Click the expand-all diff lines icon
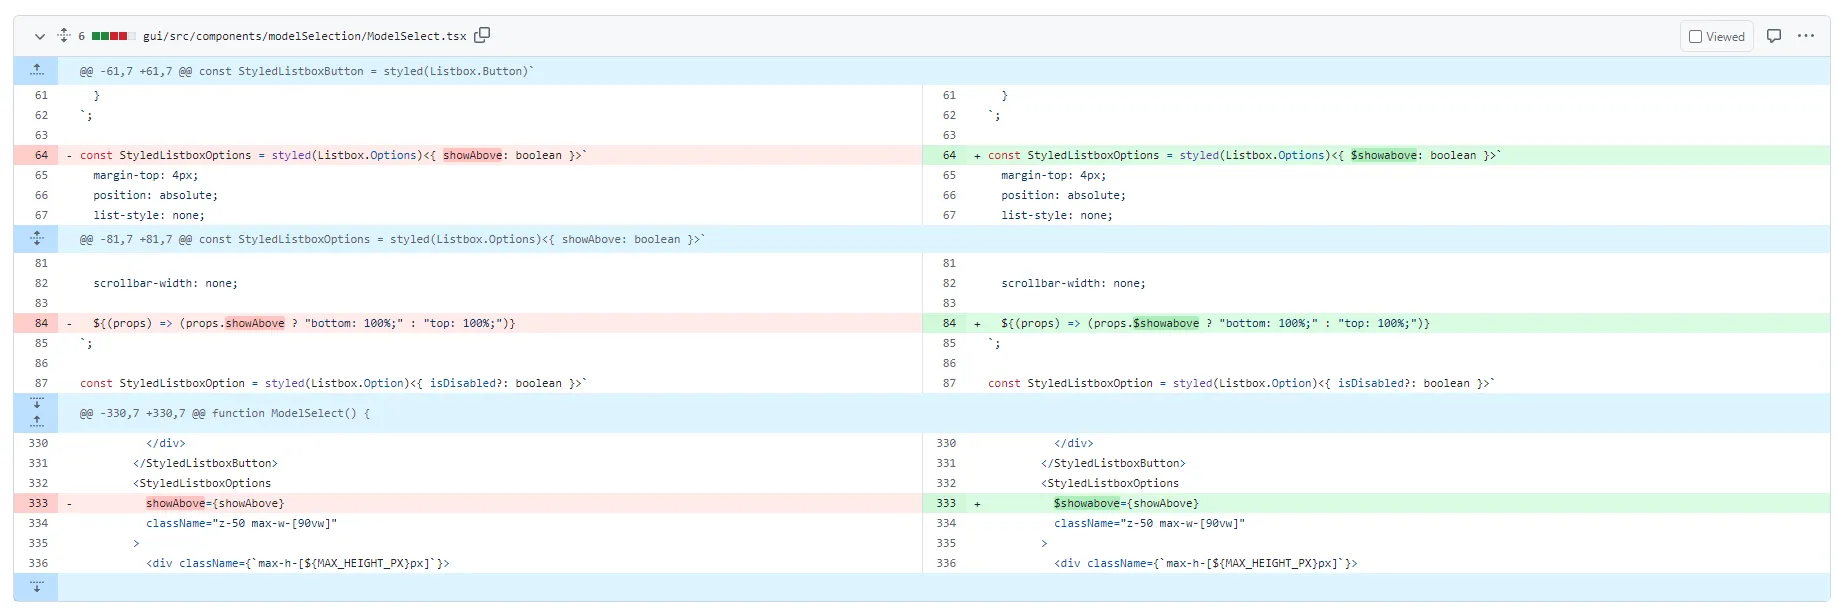The height and width of the screenshot is (611, 1837). (x=64, y=35)
